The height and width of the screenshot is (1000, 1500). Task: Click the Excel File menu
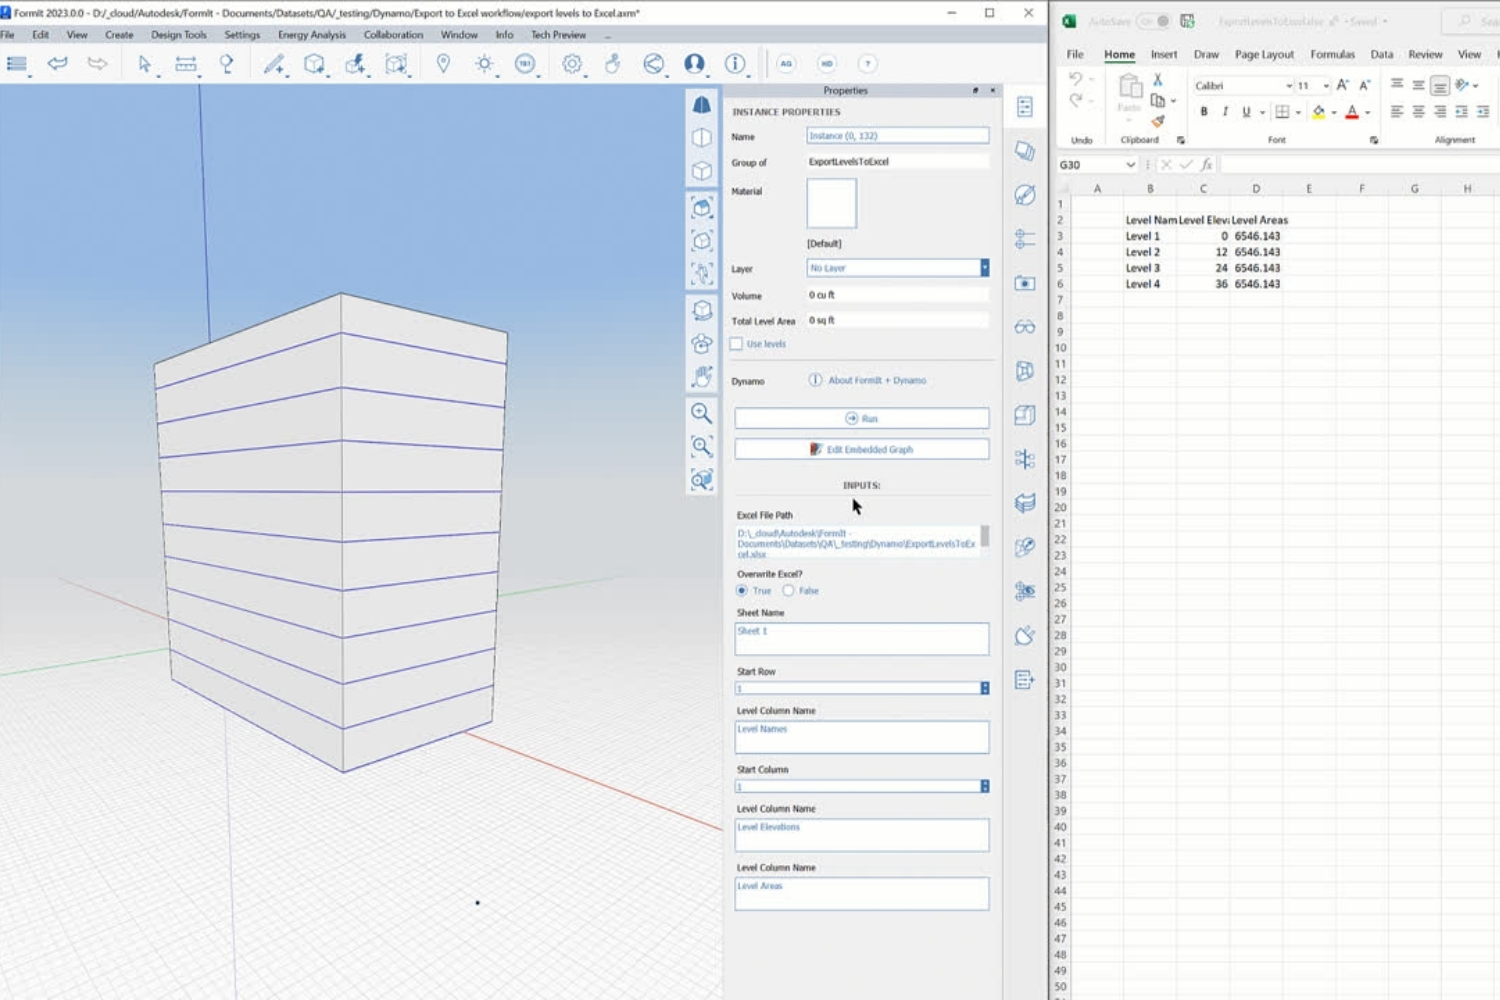pos(1075,55)
